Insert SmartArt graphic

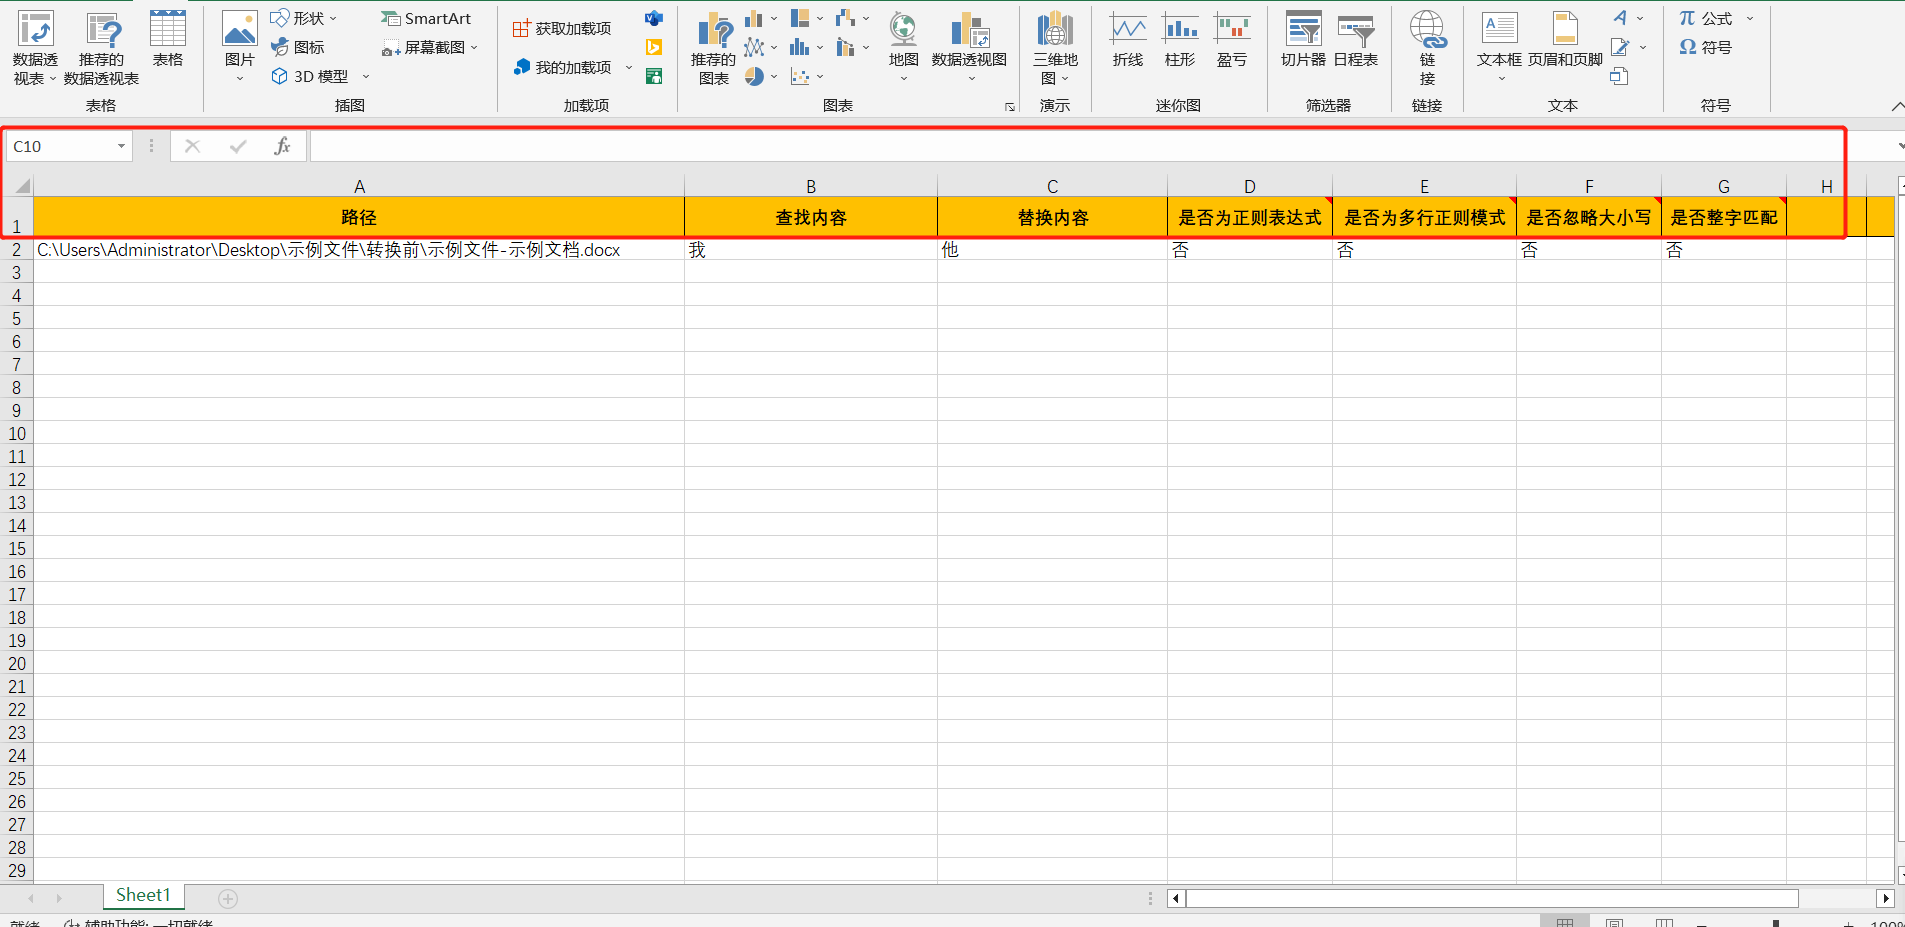[x=426, y=18]
